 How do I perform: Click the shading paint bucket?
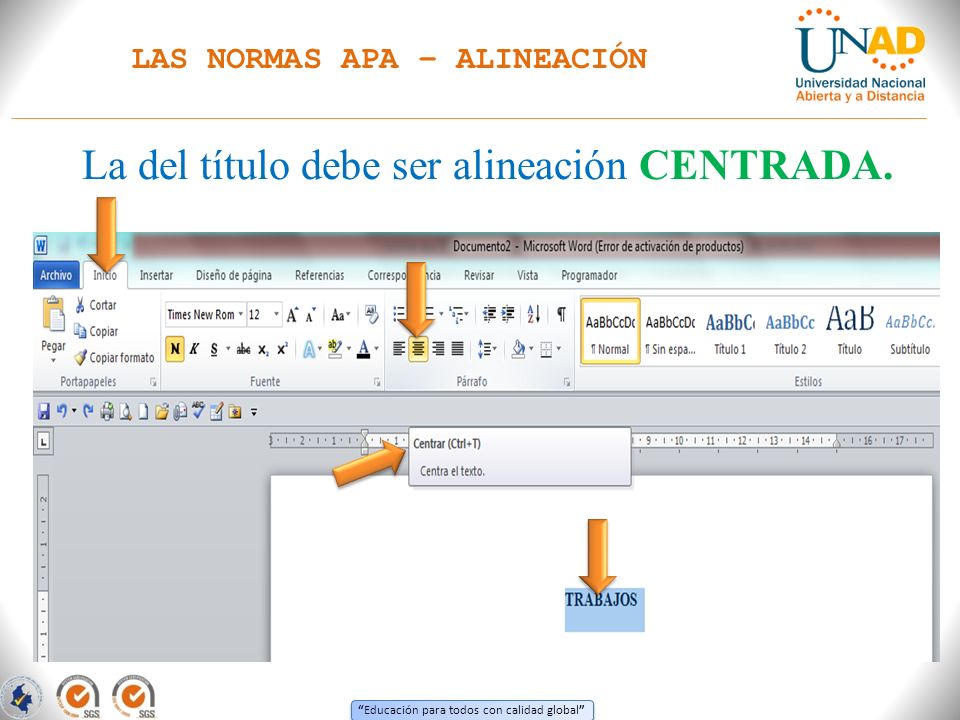click(518, 349)
